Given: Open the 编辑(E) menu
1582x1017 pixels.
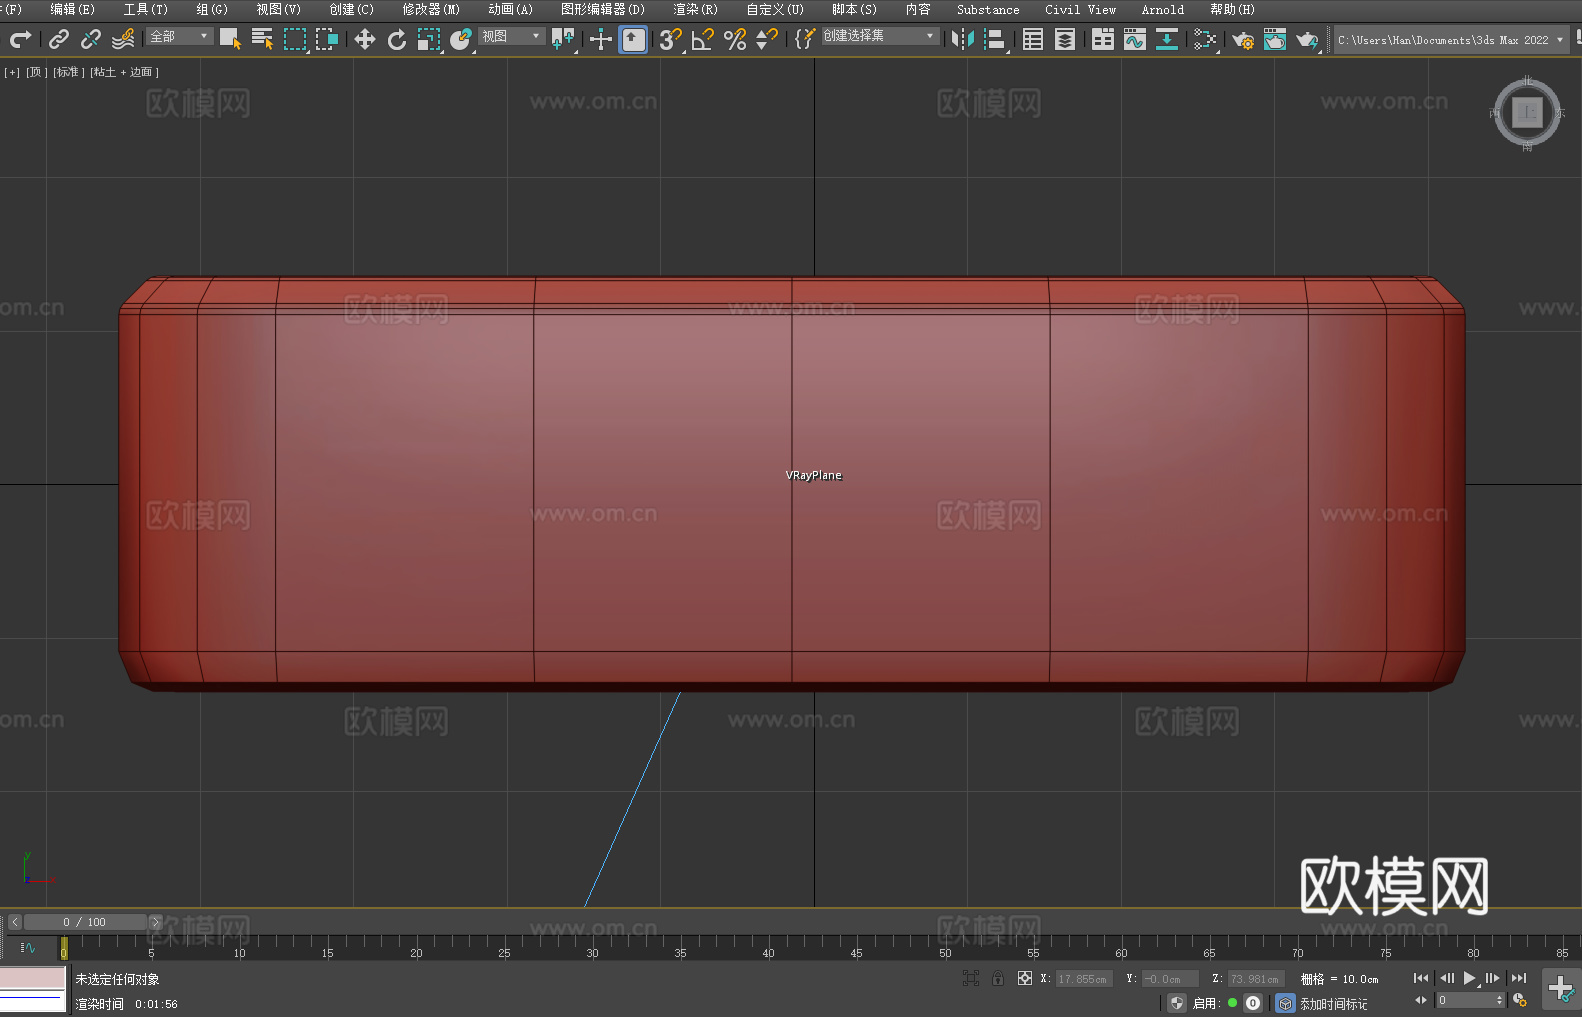Looking at the screenshot, I should [x=72, y=9].
